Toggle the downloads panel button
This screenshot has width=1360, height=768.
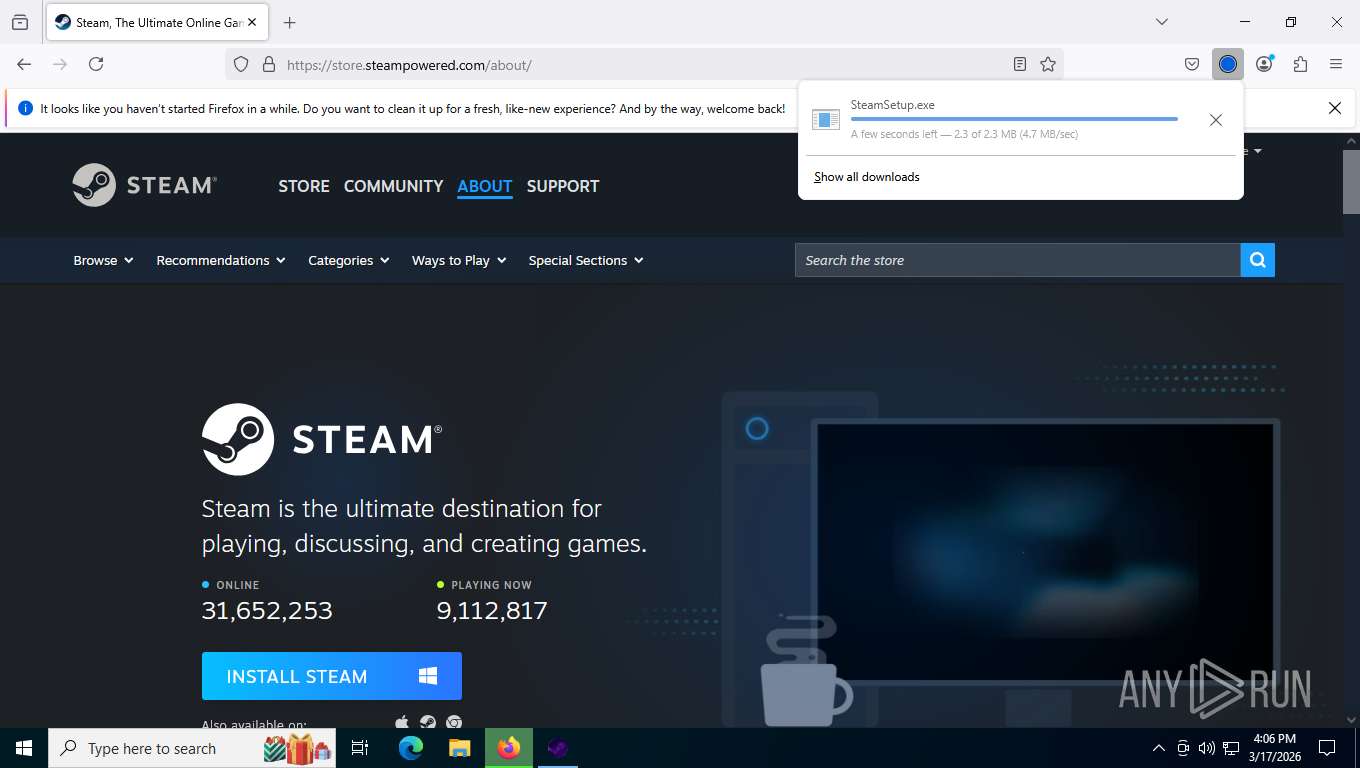click(x=1228, y=64)
